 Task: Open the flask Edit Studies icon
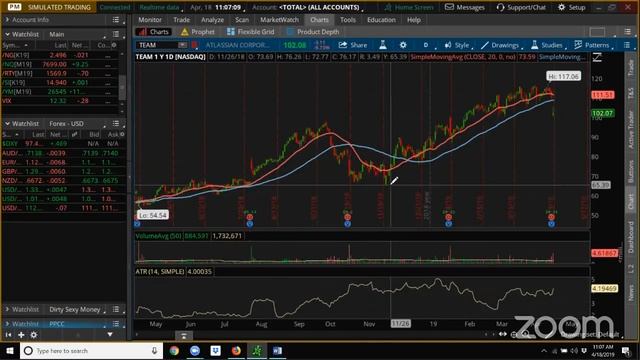pyautogui.click(x=383, y=45)
